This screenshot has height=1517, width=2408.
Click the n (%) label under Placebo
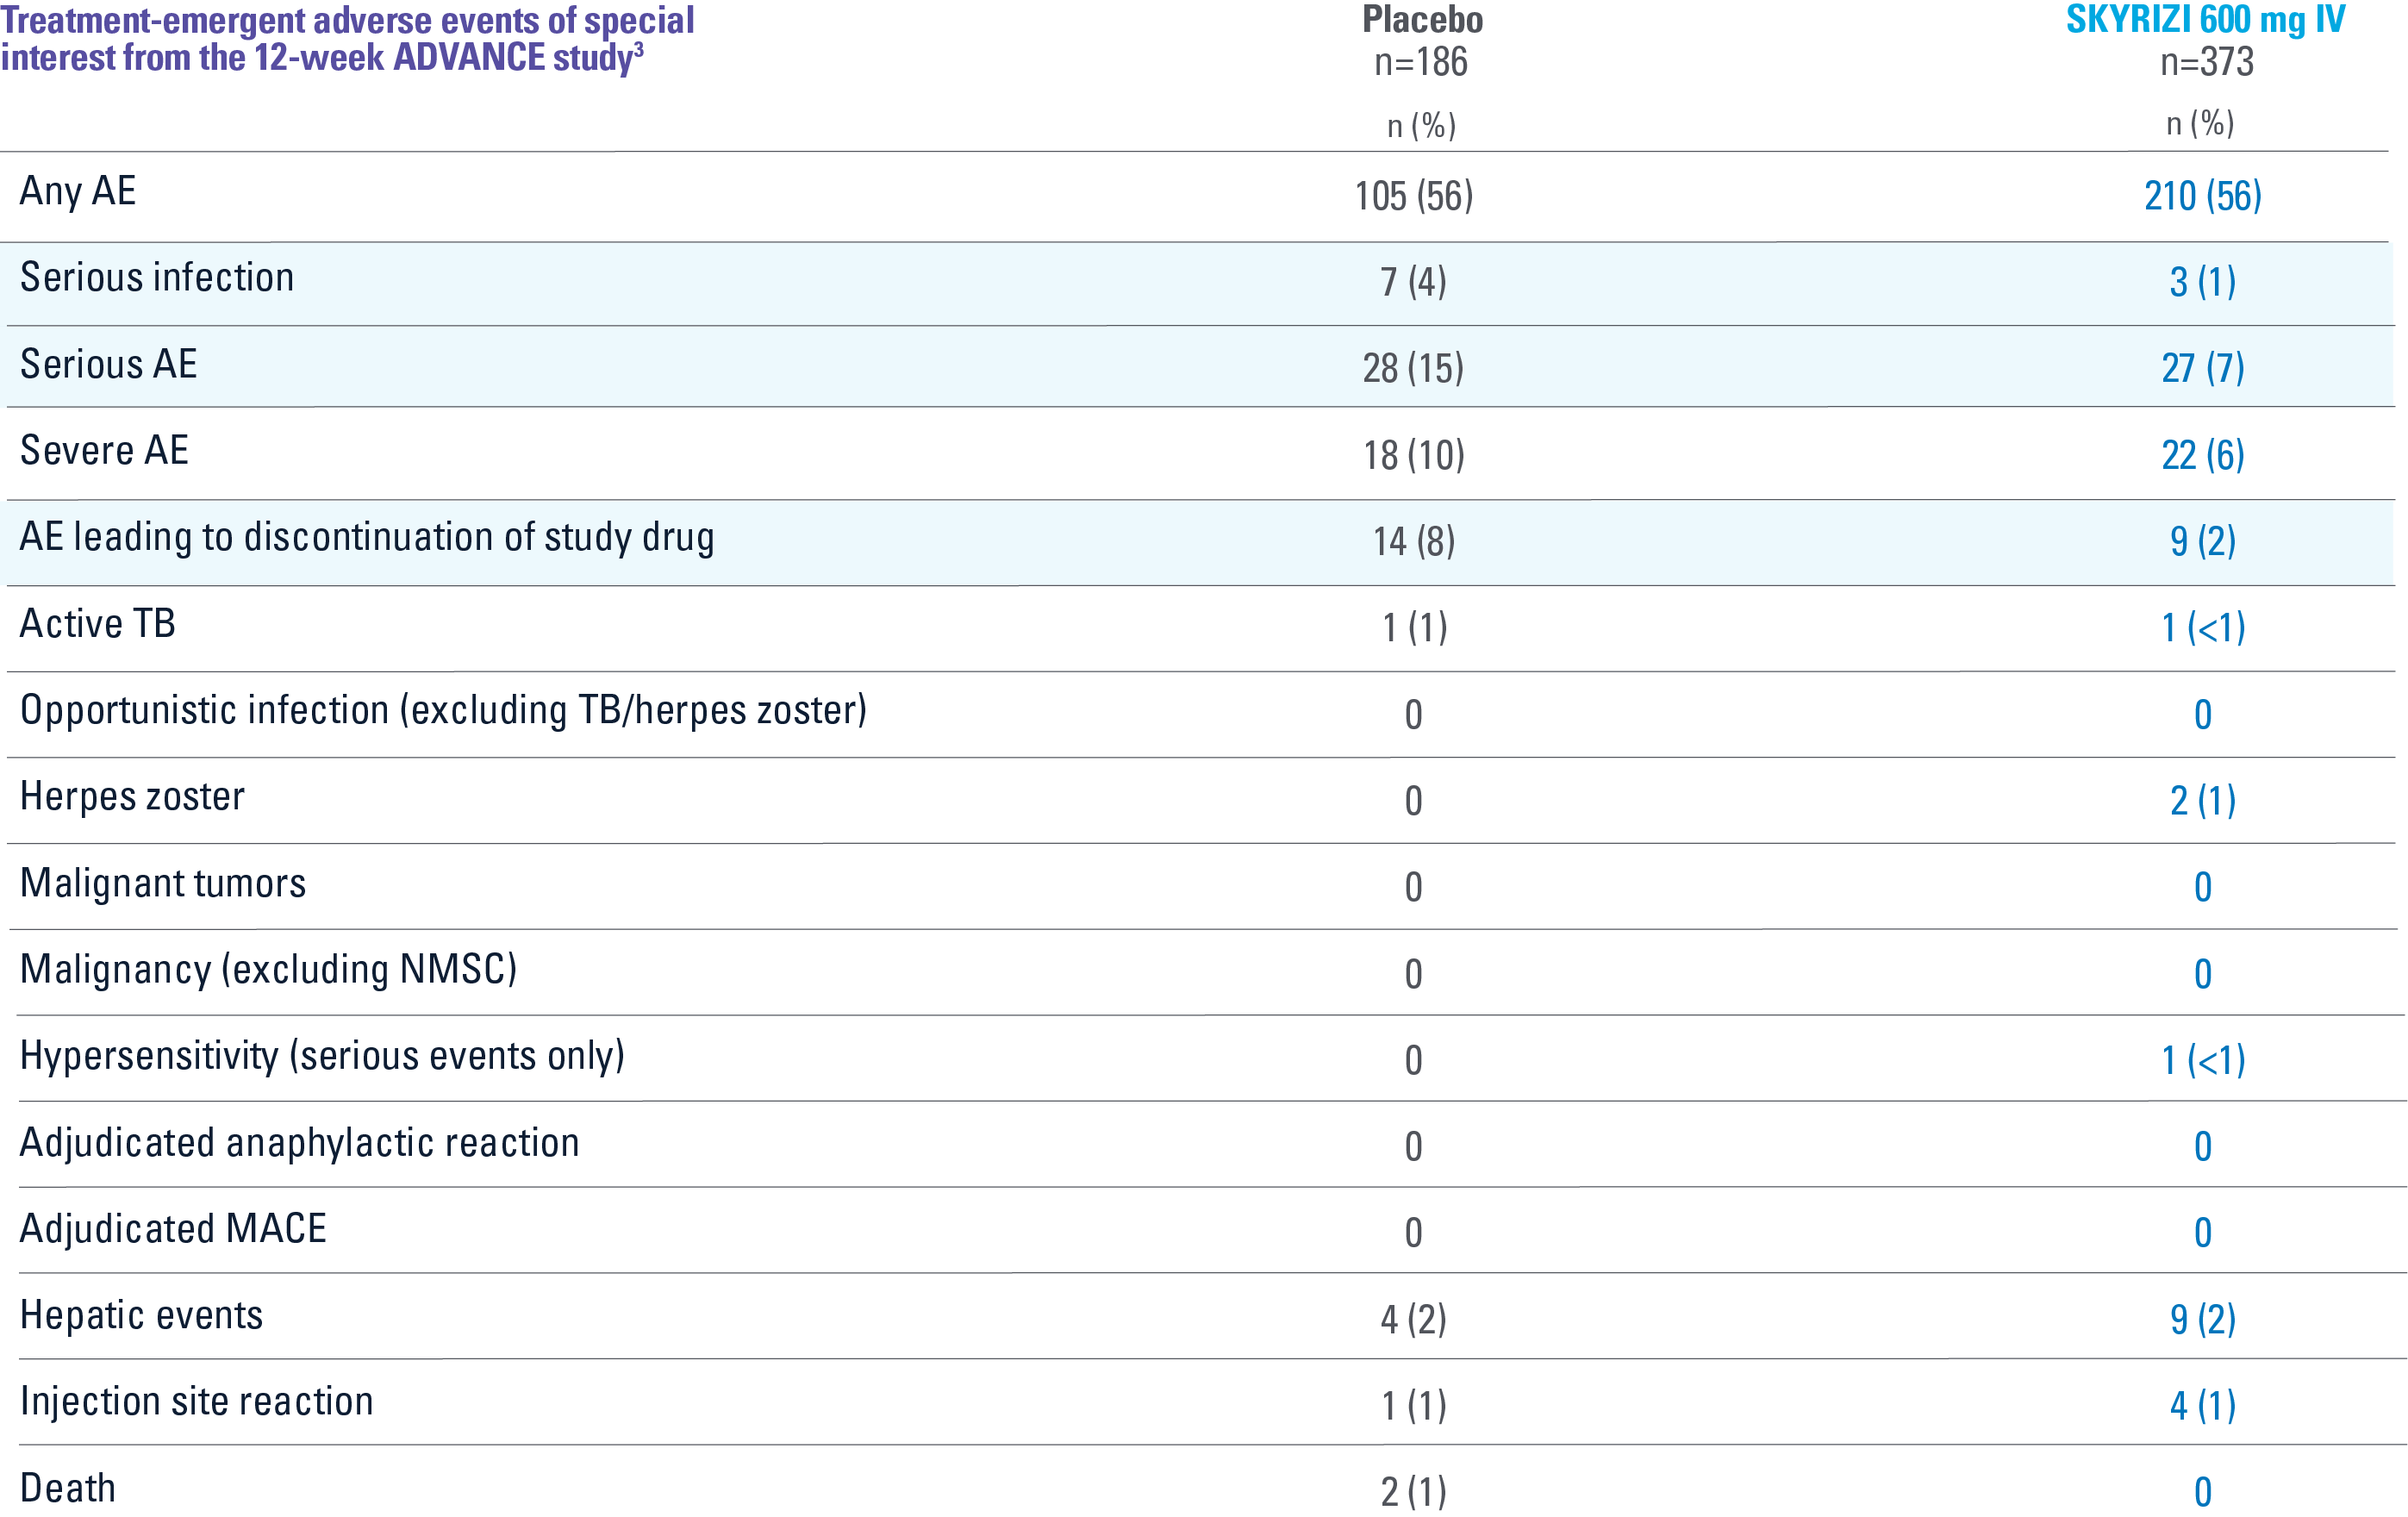[1421, 126]
